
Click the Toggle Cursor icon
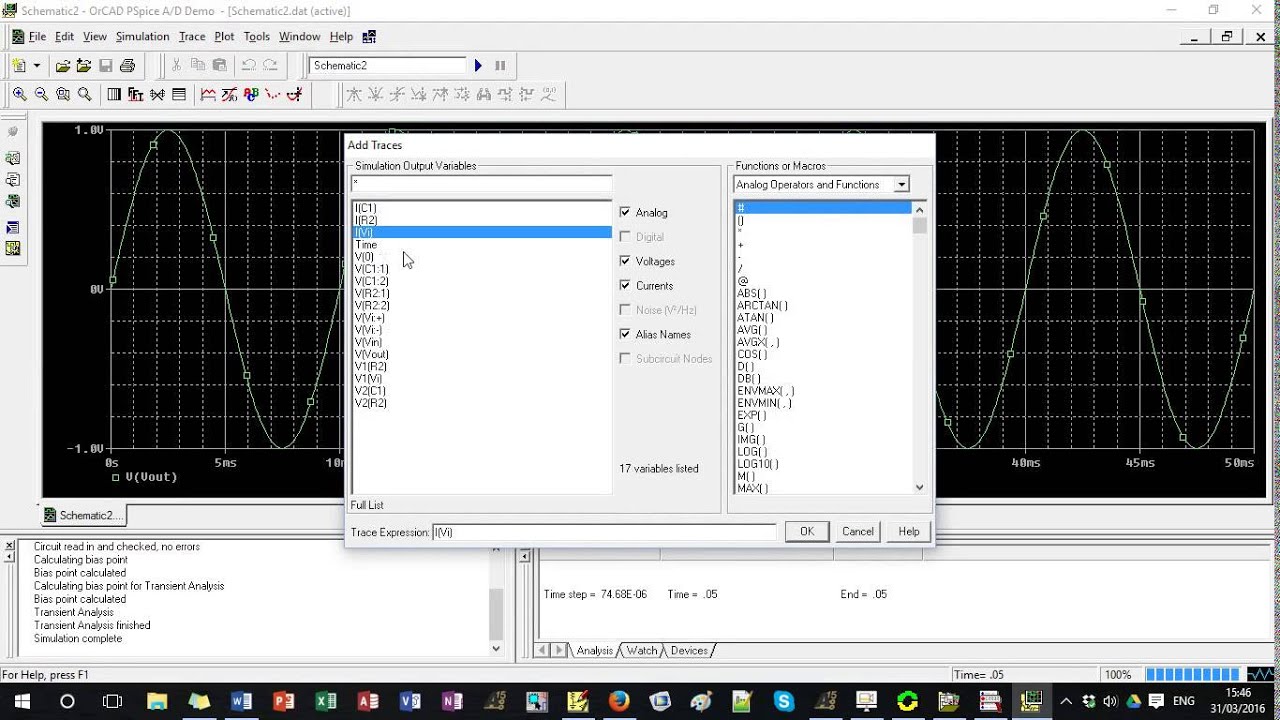pos(295,95)
